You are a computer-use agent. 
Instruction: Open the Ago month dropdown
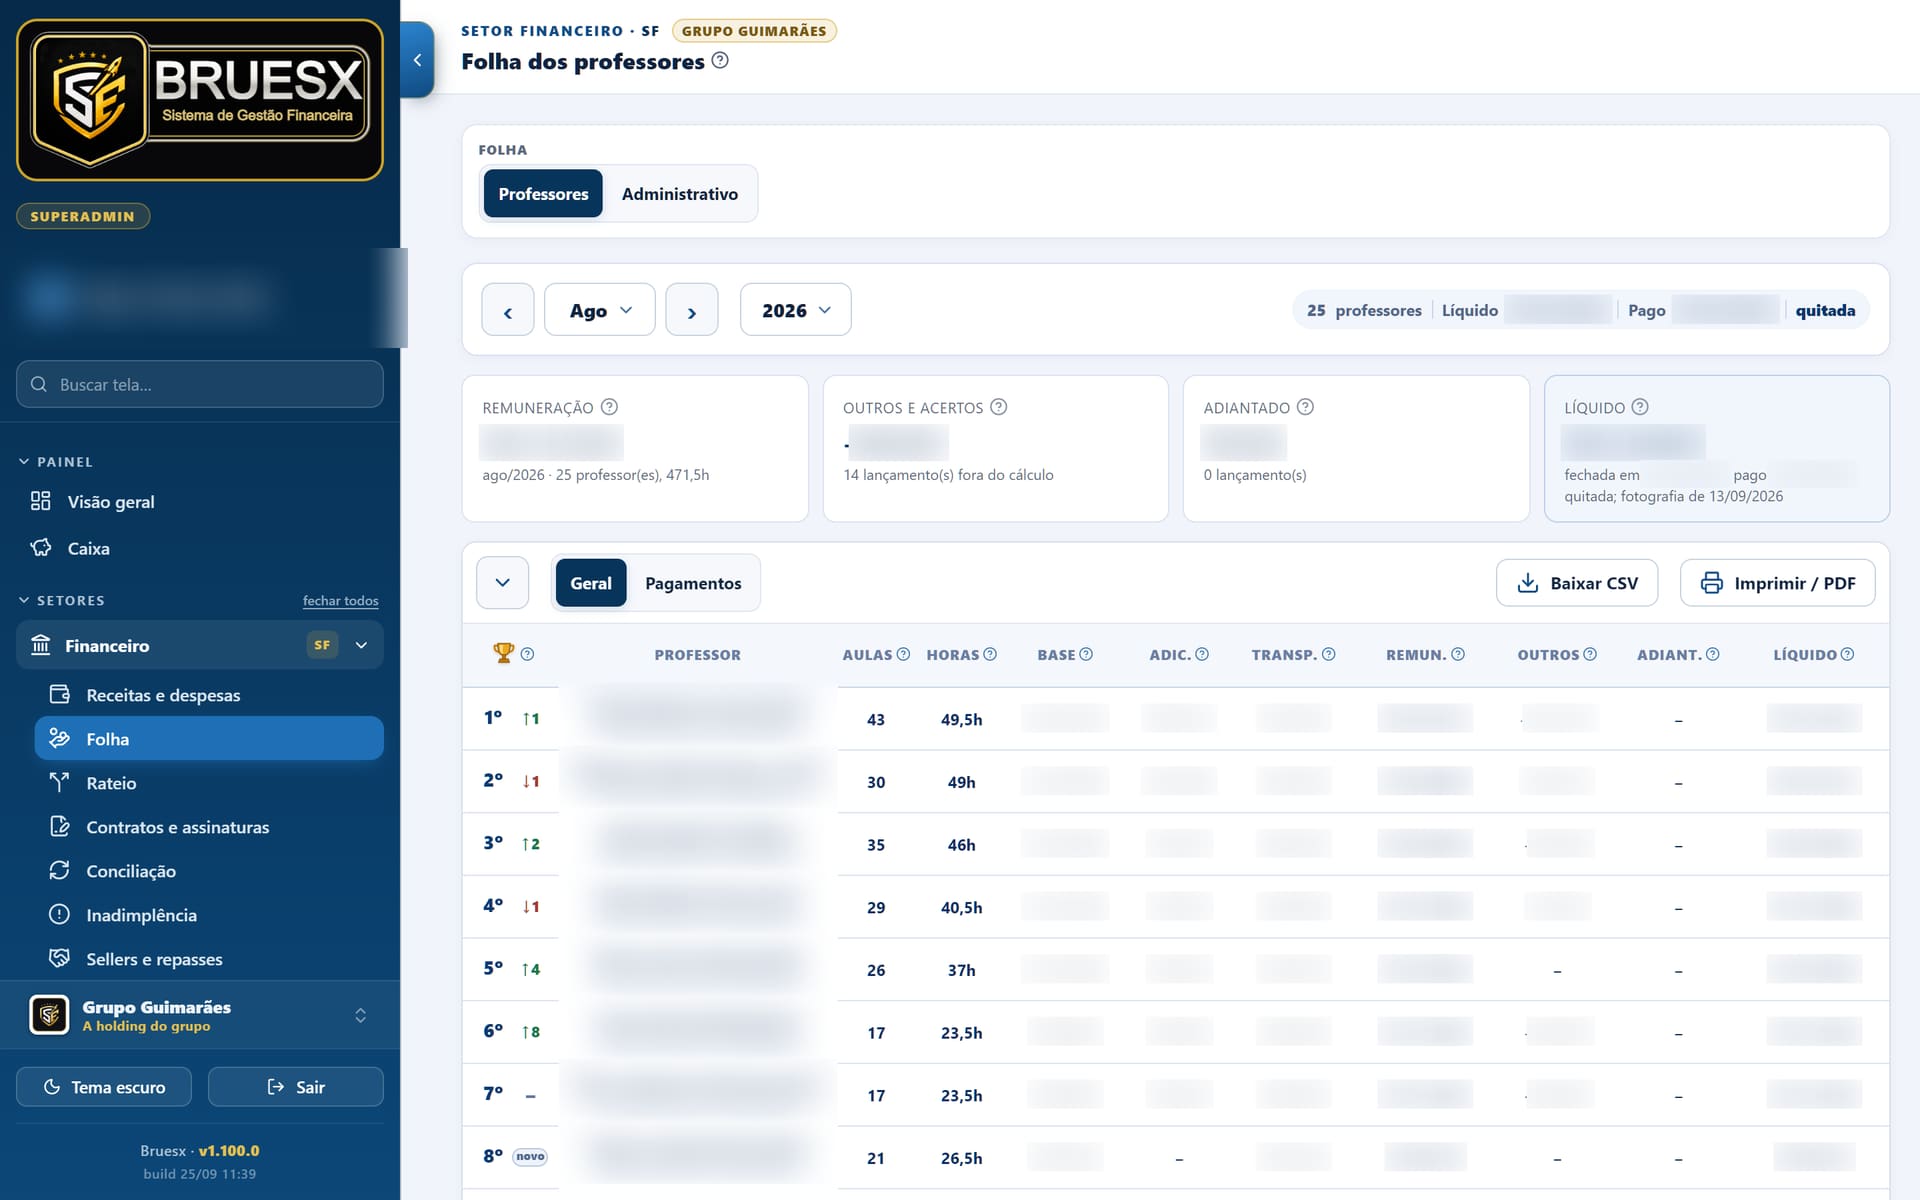coord(600,310)
